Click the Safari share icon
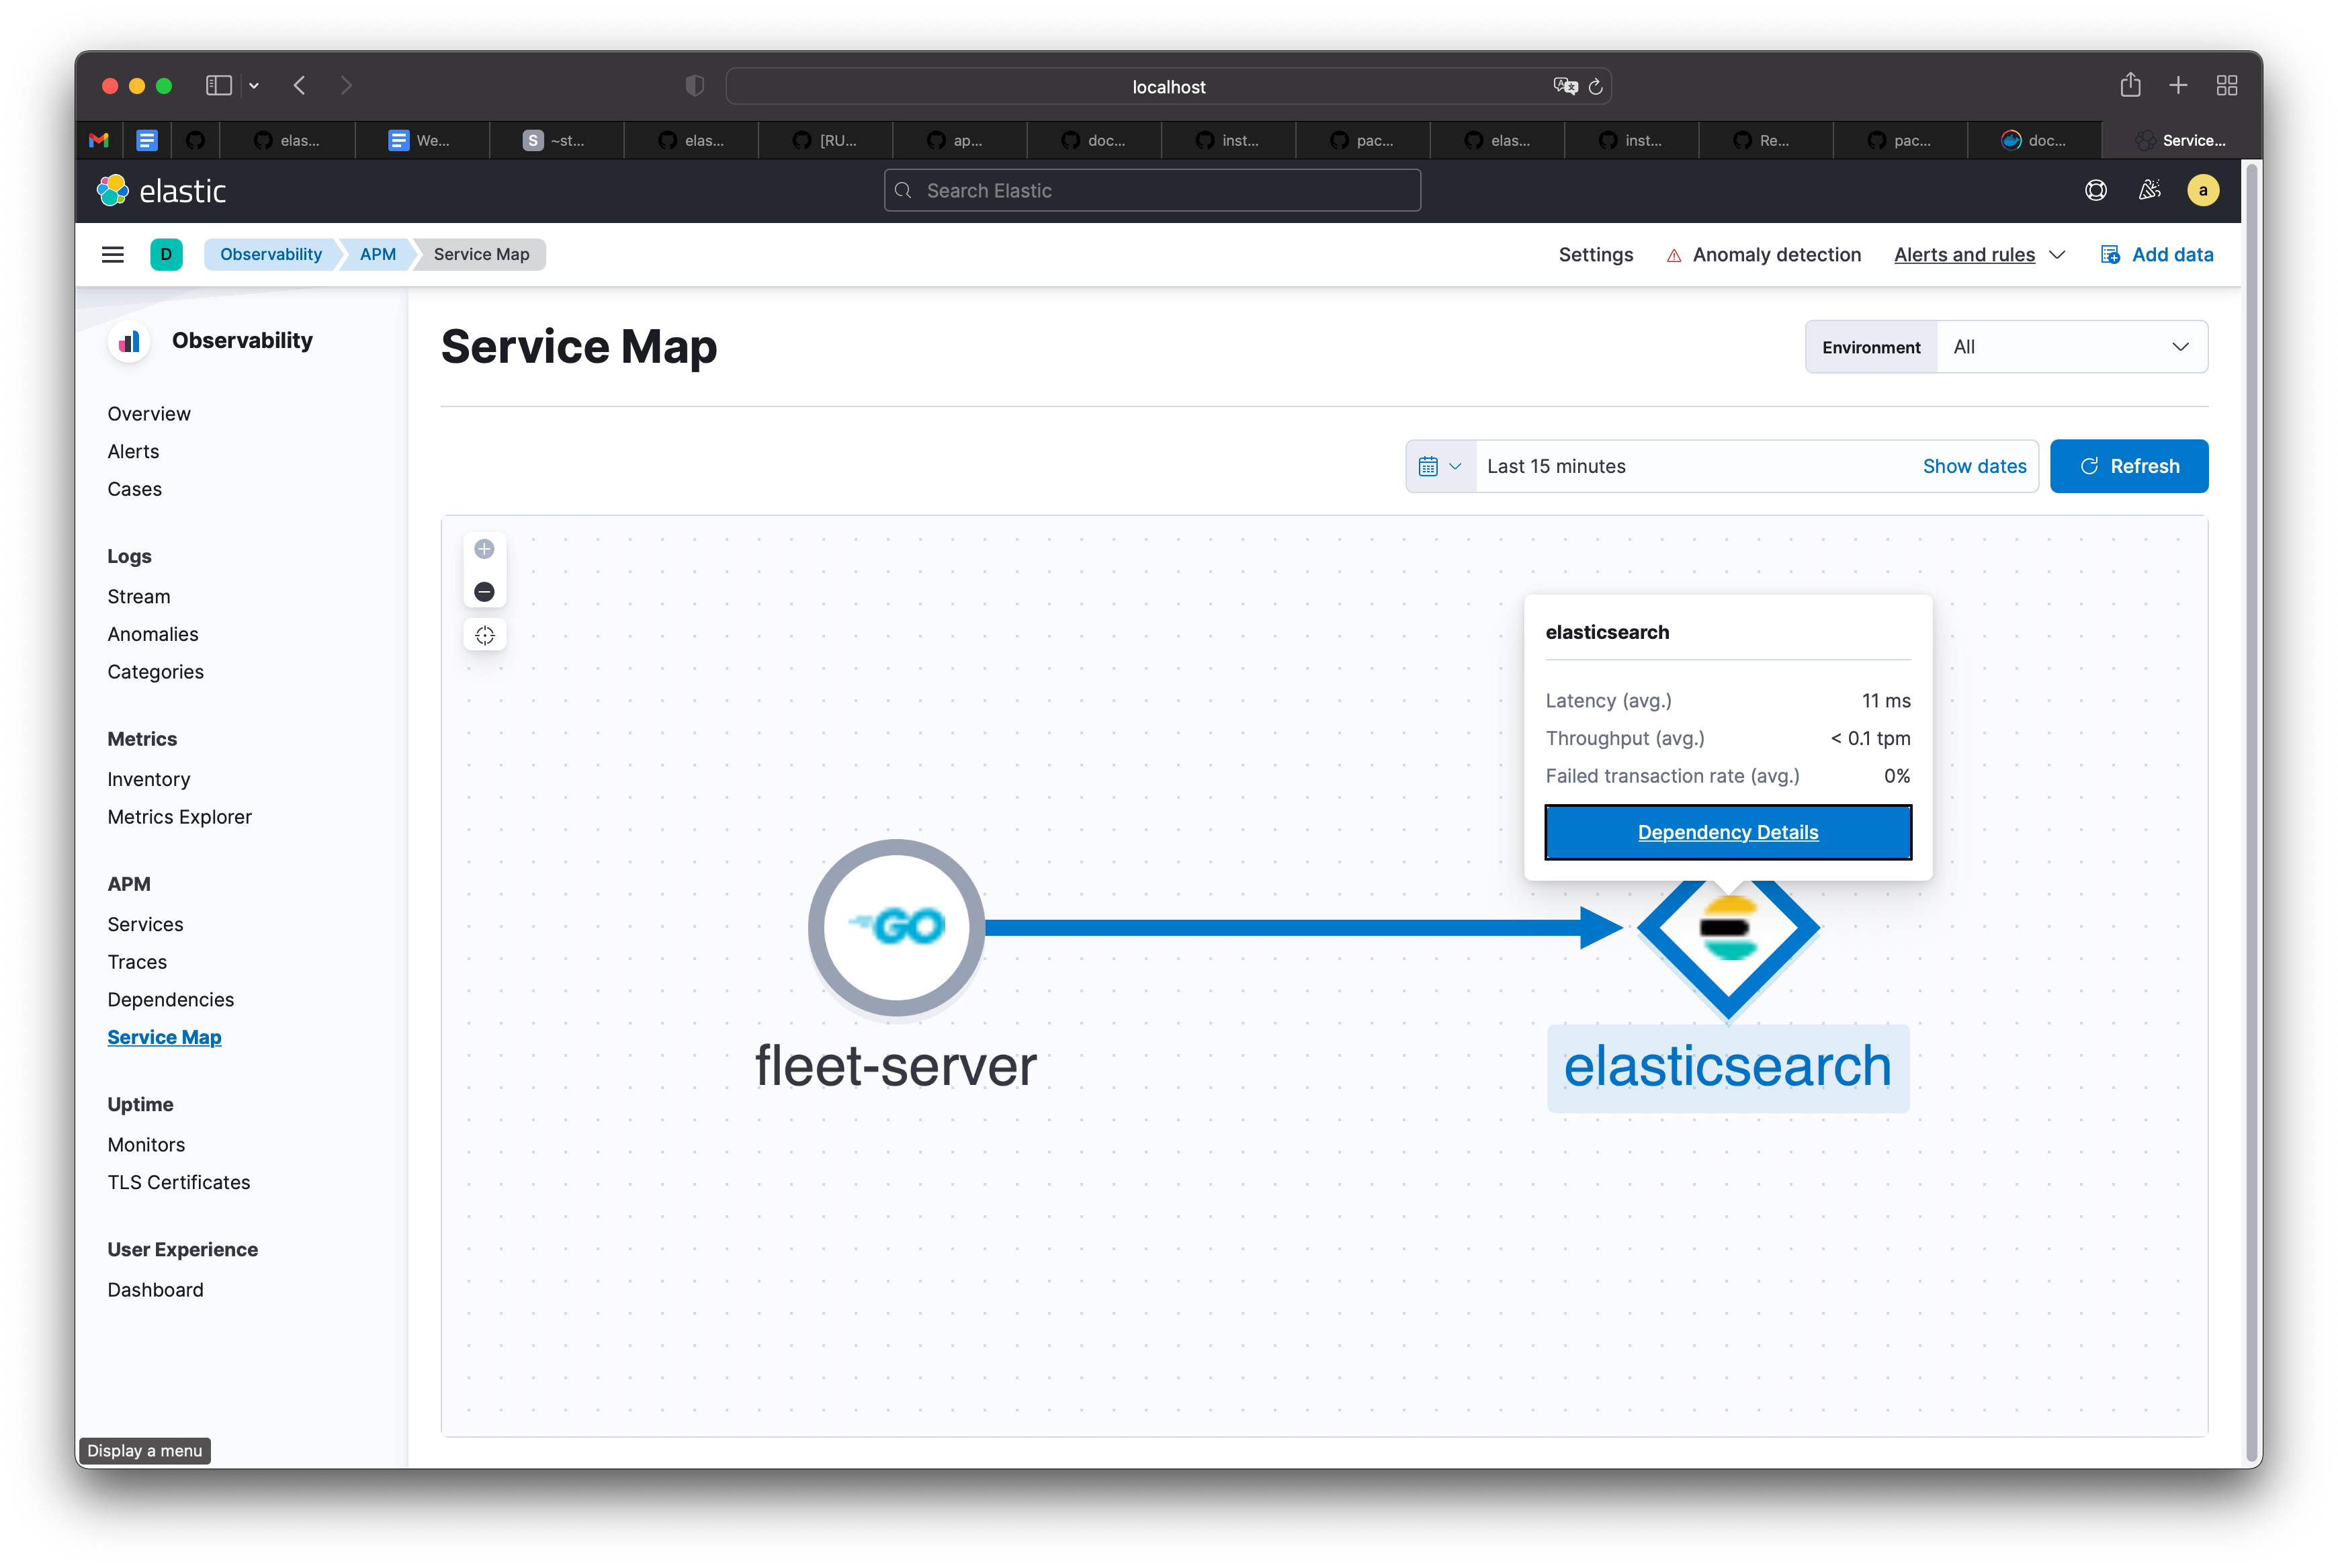2338x1568 pixels. point(2130,86)
